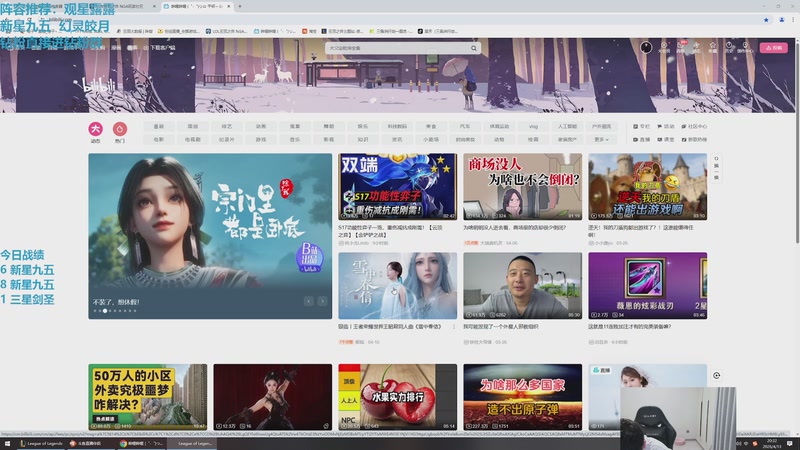Select the 动画 category
The height and width of the screenshot is (450, 800).
click(261, 126)
